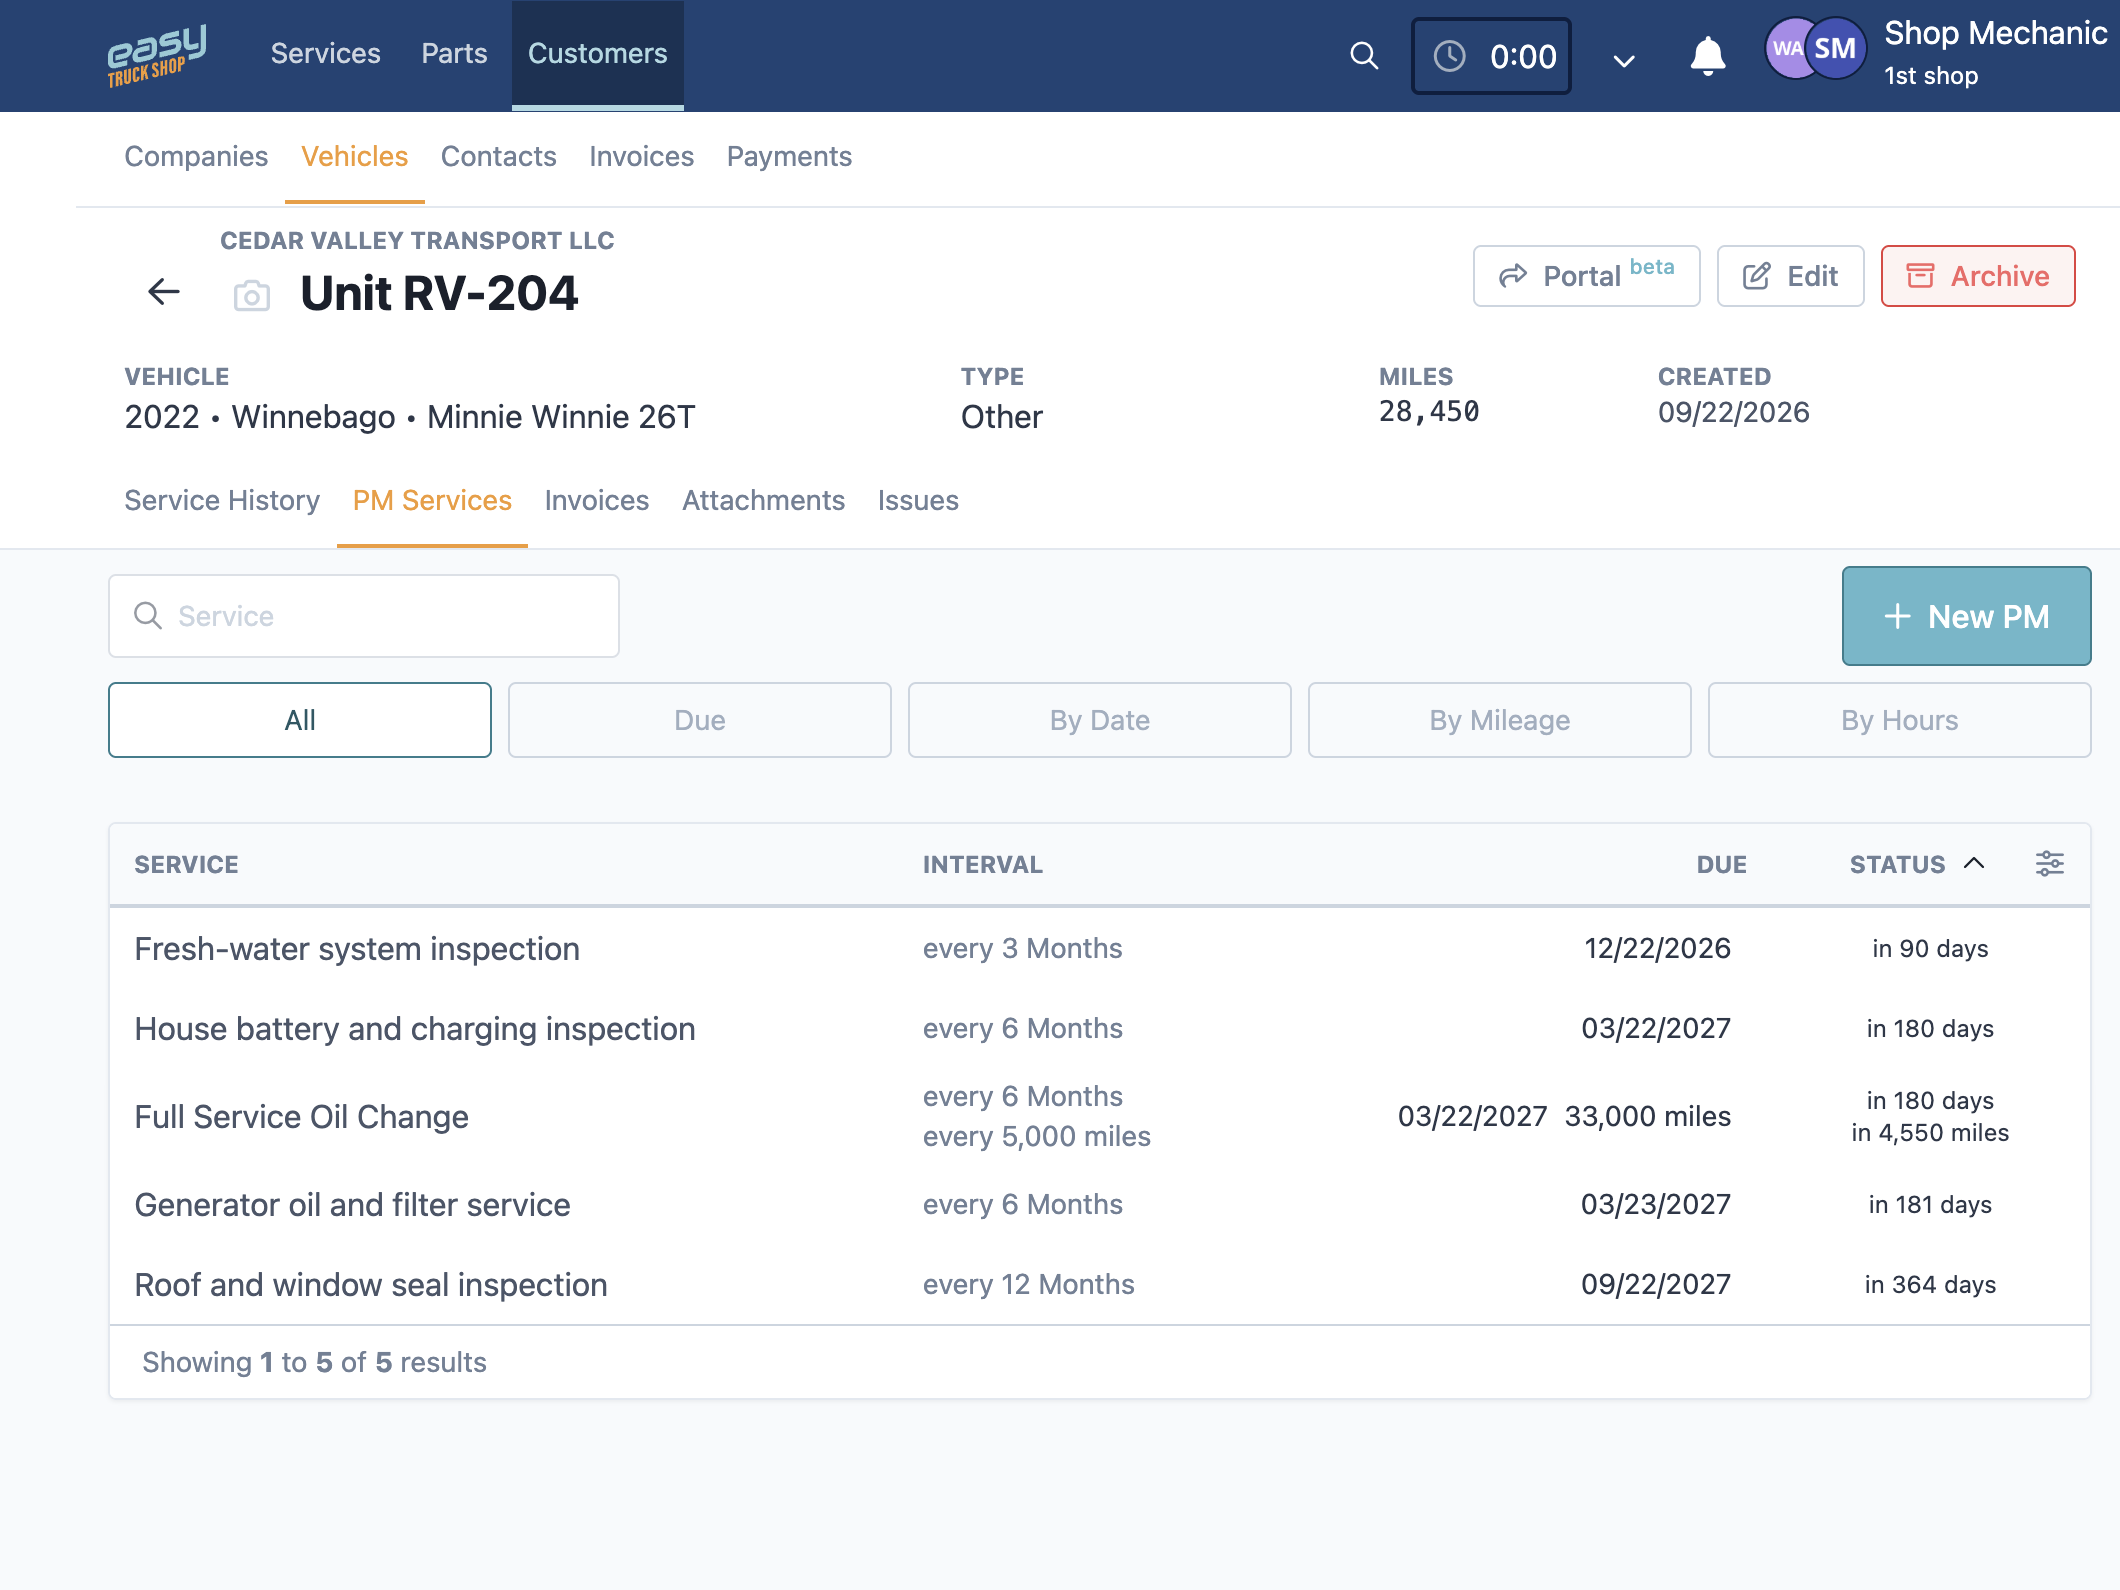Screen dimensions: 2120x1590
Task: Switch to the Payments tab
Action: pos(790,157)
